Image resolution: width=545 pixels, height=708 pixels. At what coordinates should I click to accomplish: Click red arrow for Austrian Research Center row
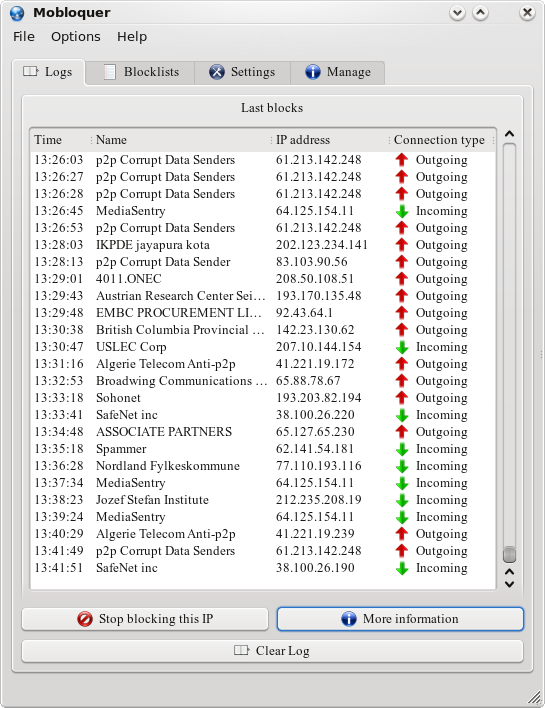click(x=402, y=296)
